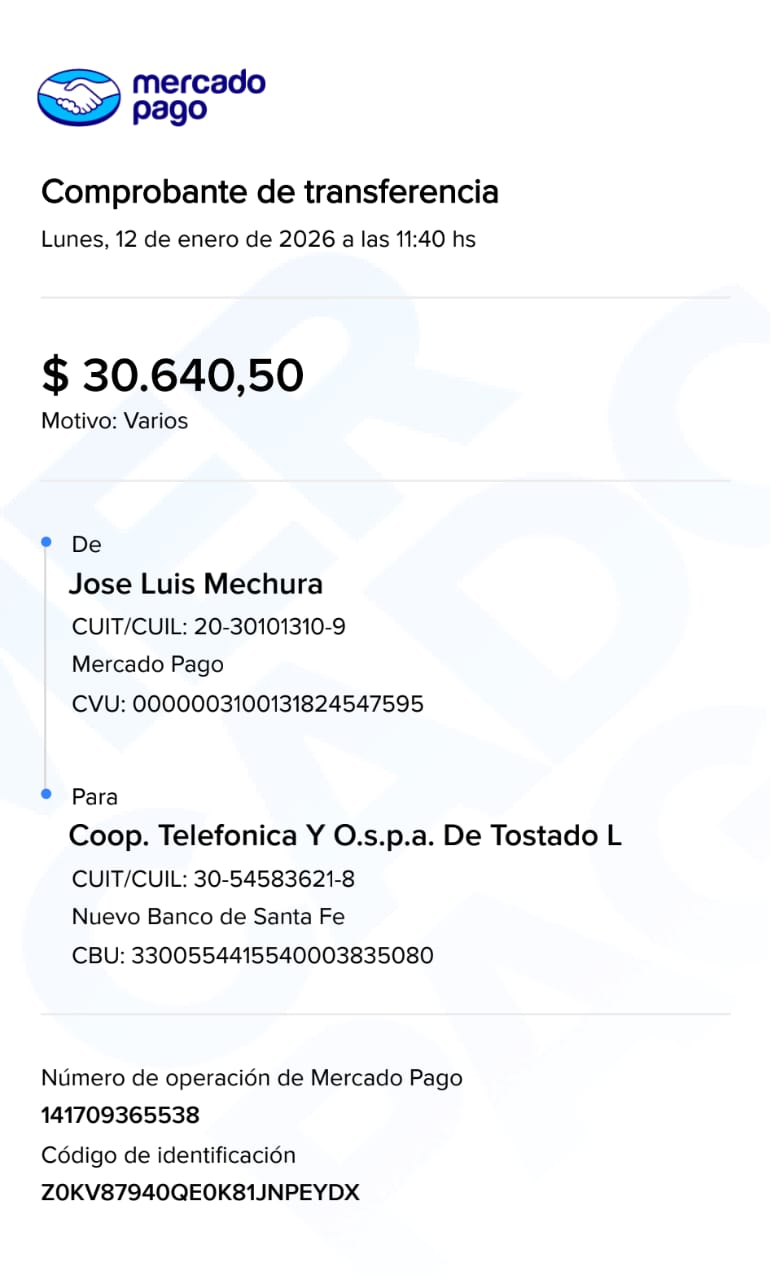Click recipient Coop. Telefonica Y O.s.p.a. name
The height and width of the screenshot is (1280, 771).
point(345,836)
